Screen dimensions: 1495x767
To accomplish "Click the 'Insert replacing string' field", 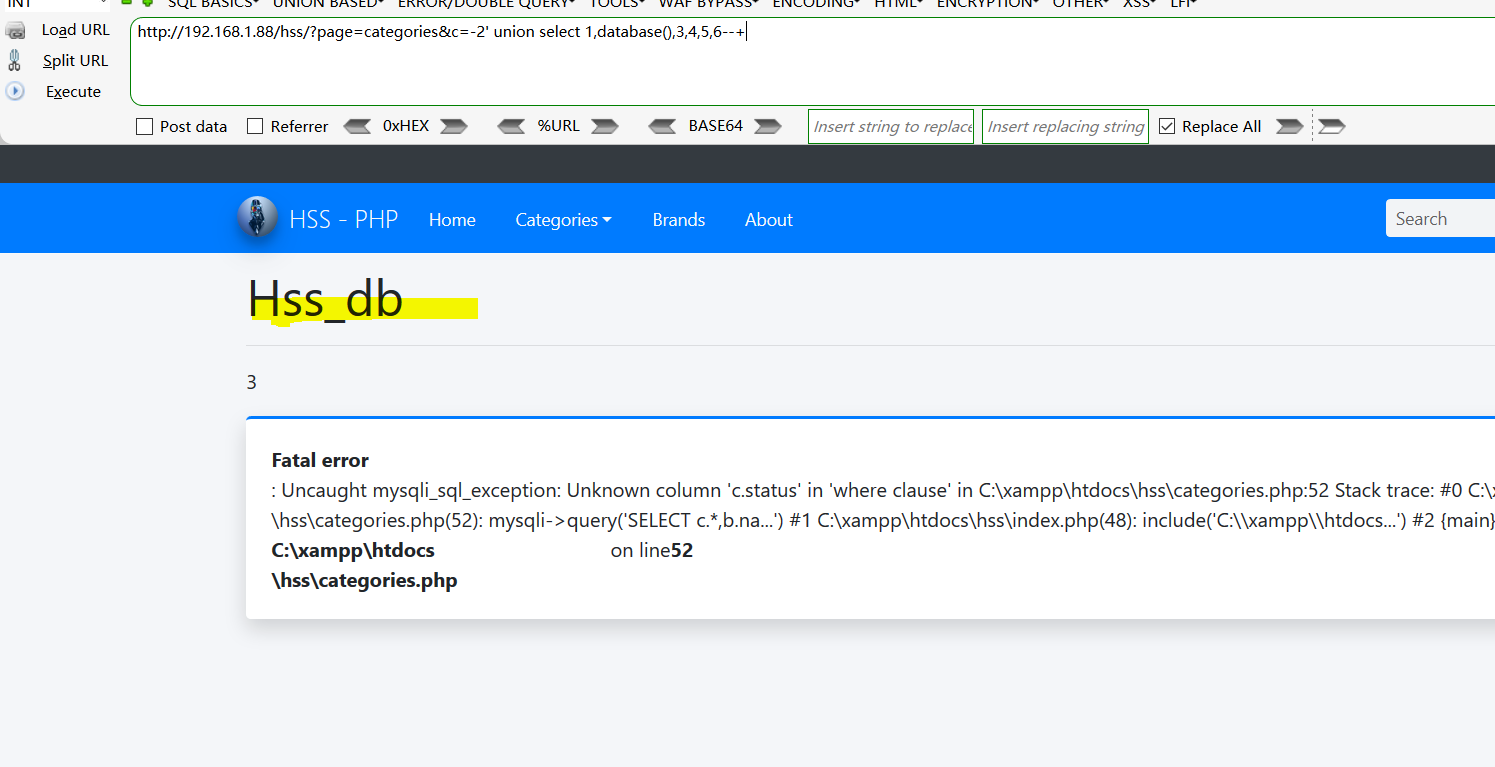I will click(1065, 126).
